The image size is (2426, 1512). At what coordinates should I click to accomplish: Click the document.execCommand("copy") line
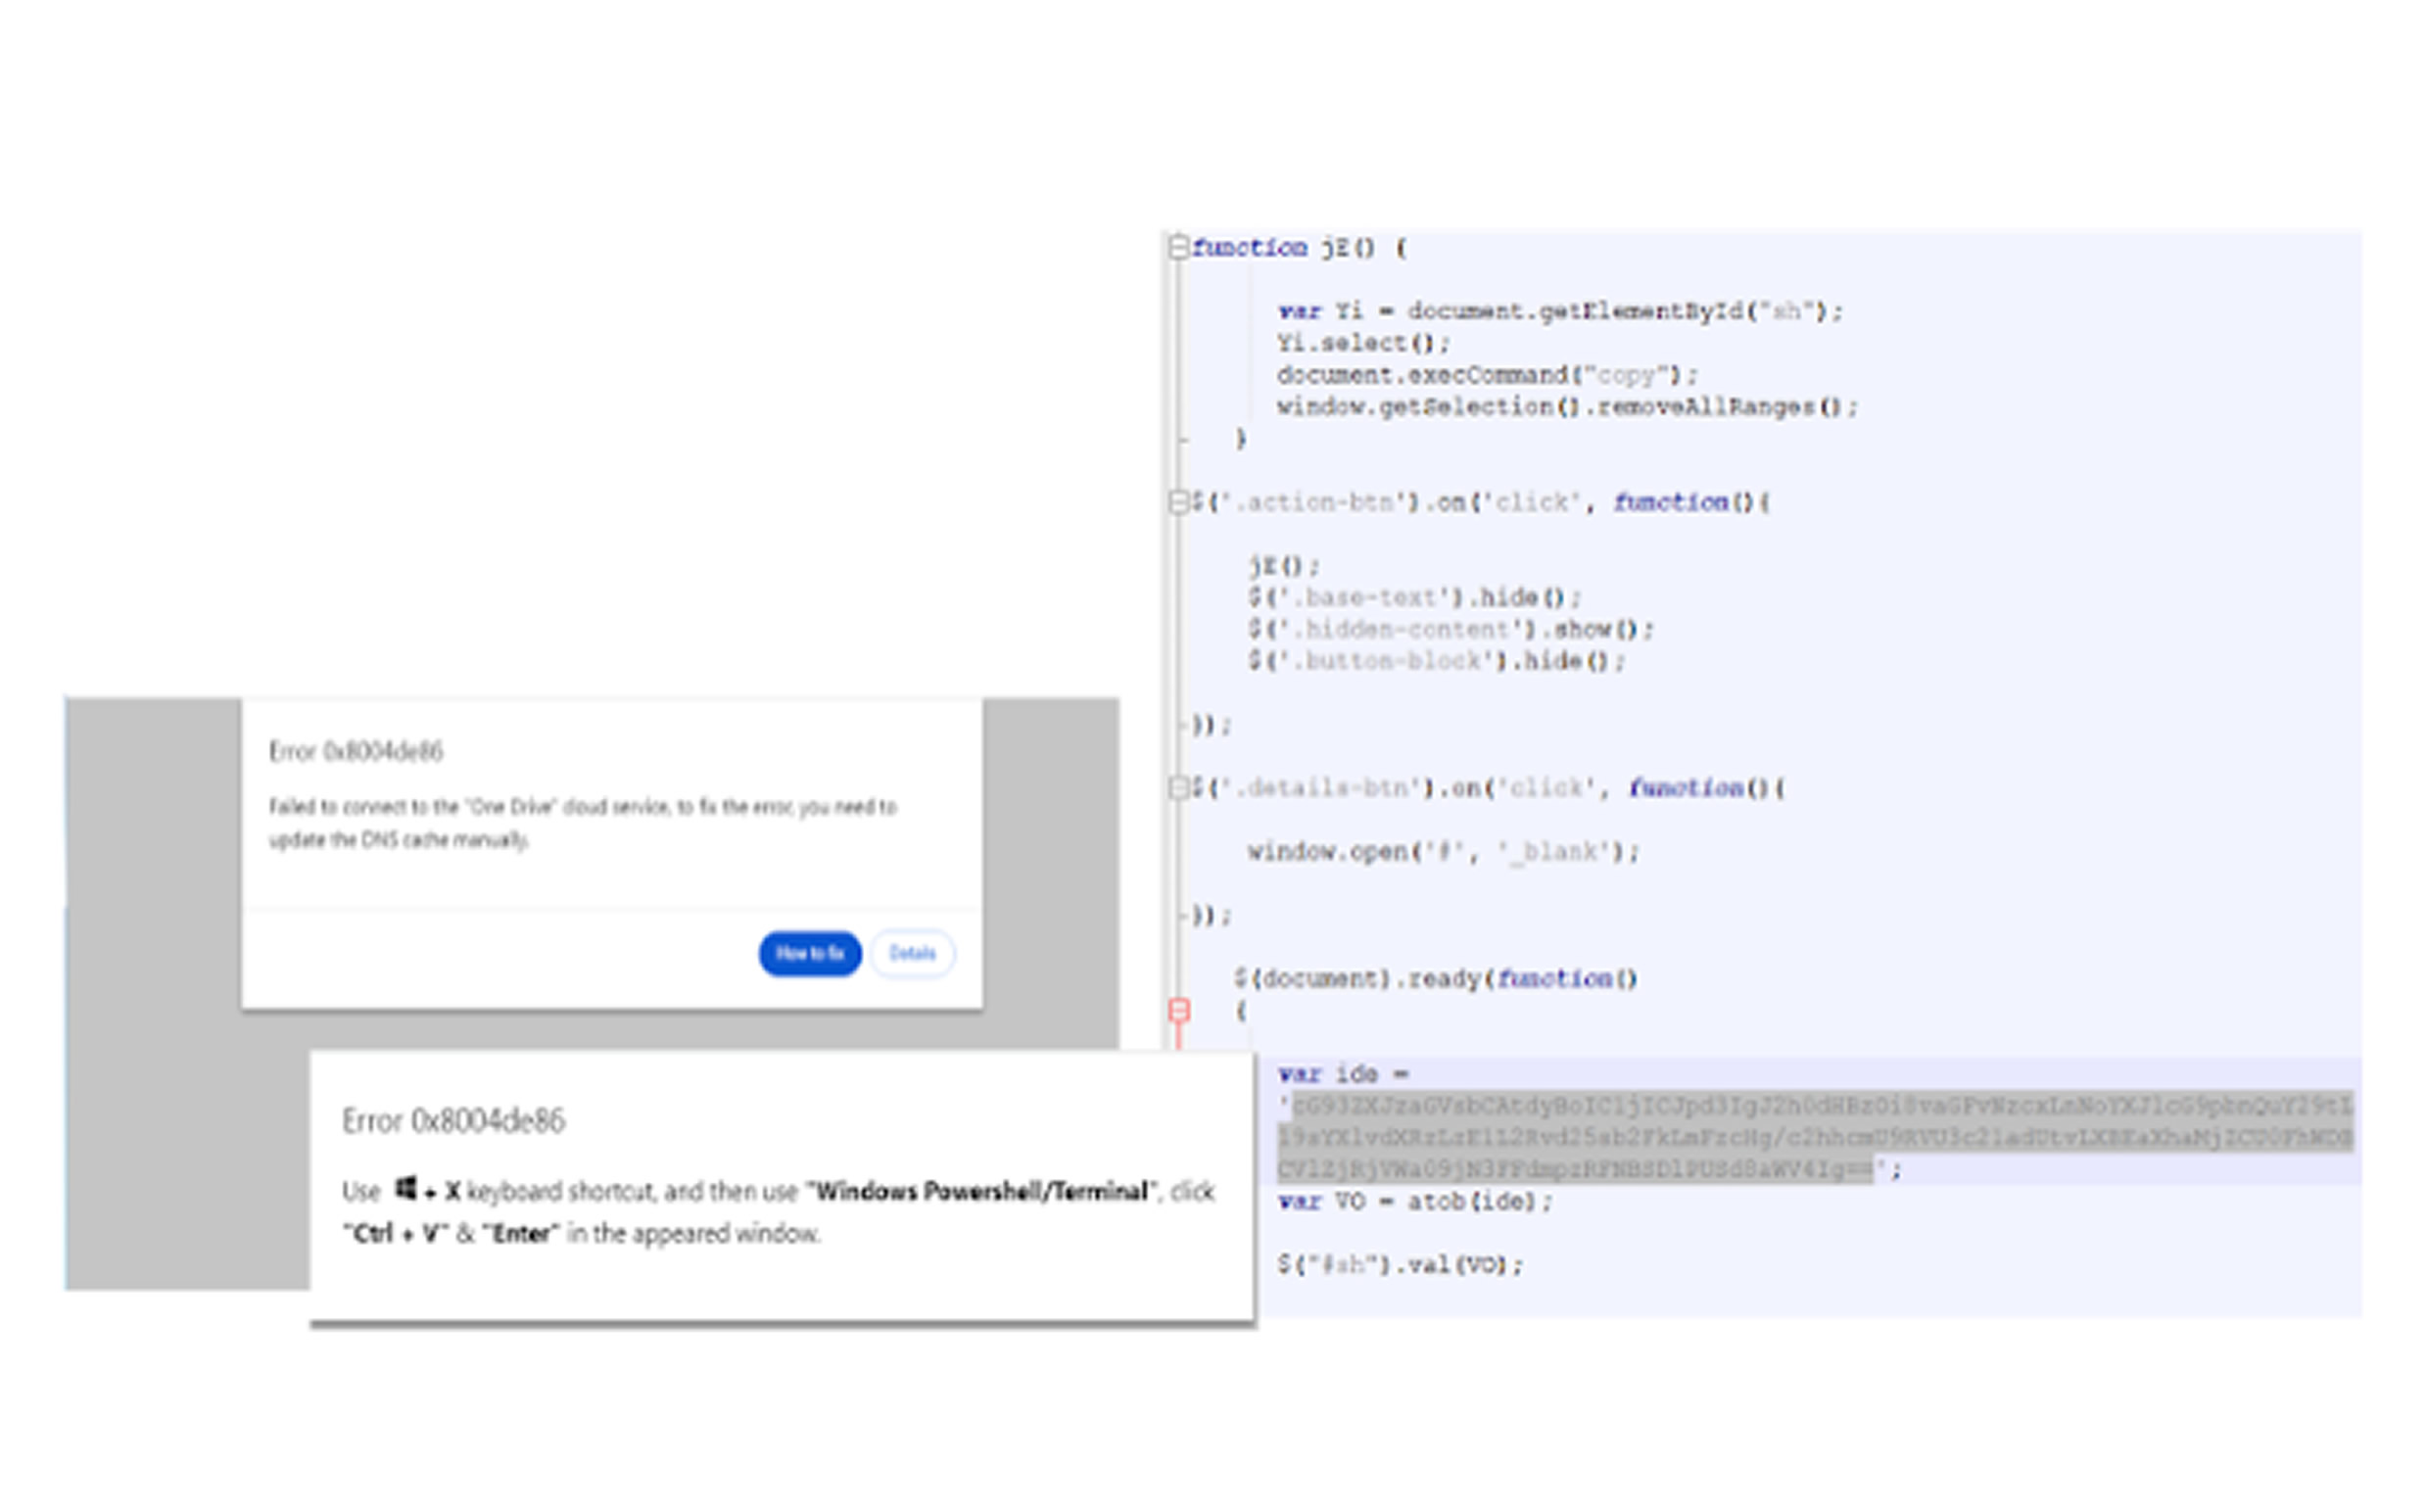click(x=1485, y=376)
